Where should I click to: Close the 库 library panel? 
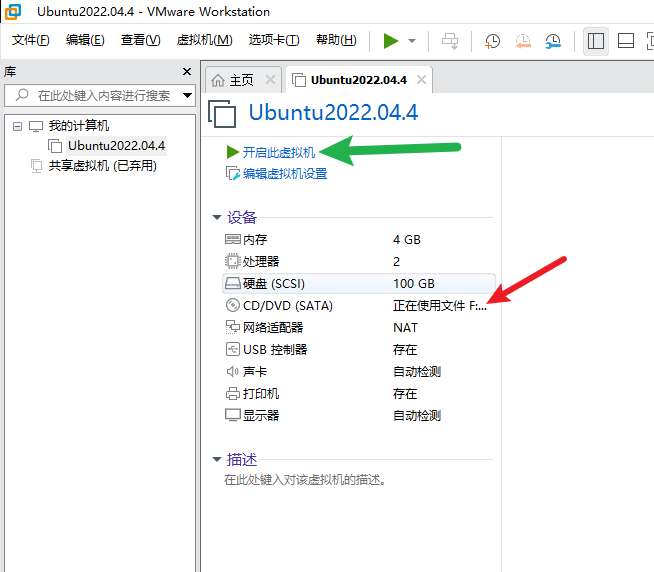[187, 72]
